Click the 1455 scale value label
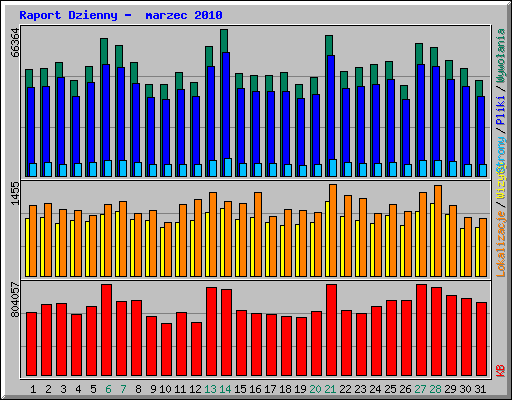This screenshot has height=400, width=512. [x=15, y=193]
